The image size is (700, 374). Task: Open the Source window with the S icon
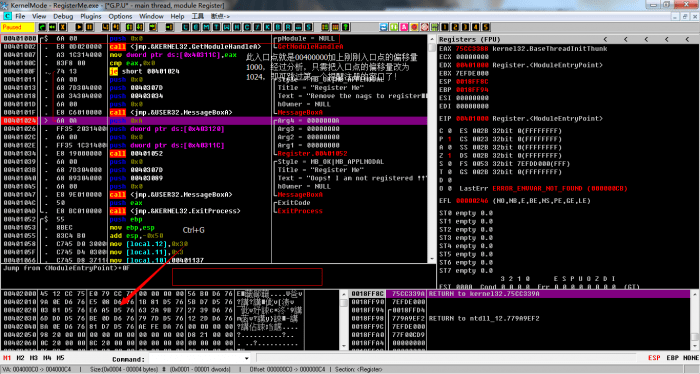[x=308, y=27]
